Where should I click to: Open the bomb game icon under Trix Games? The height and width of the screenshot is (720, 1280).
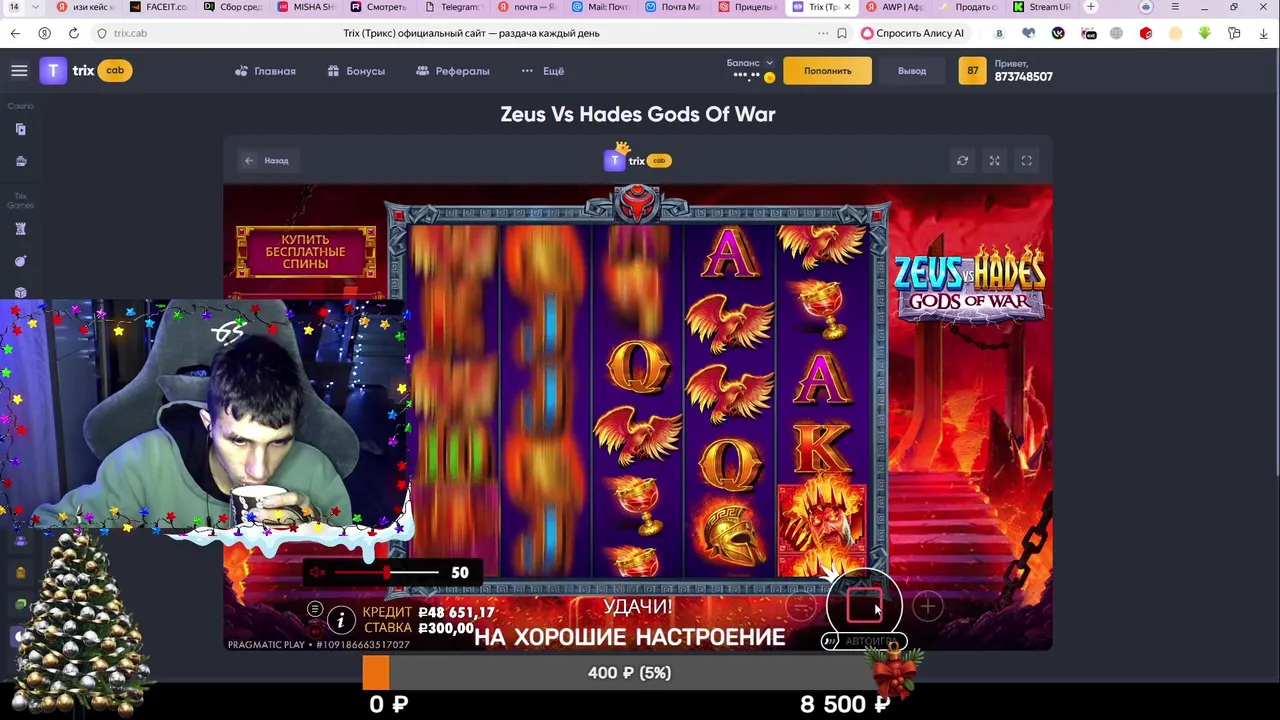pos(20,261)
